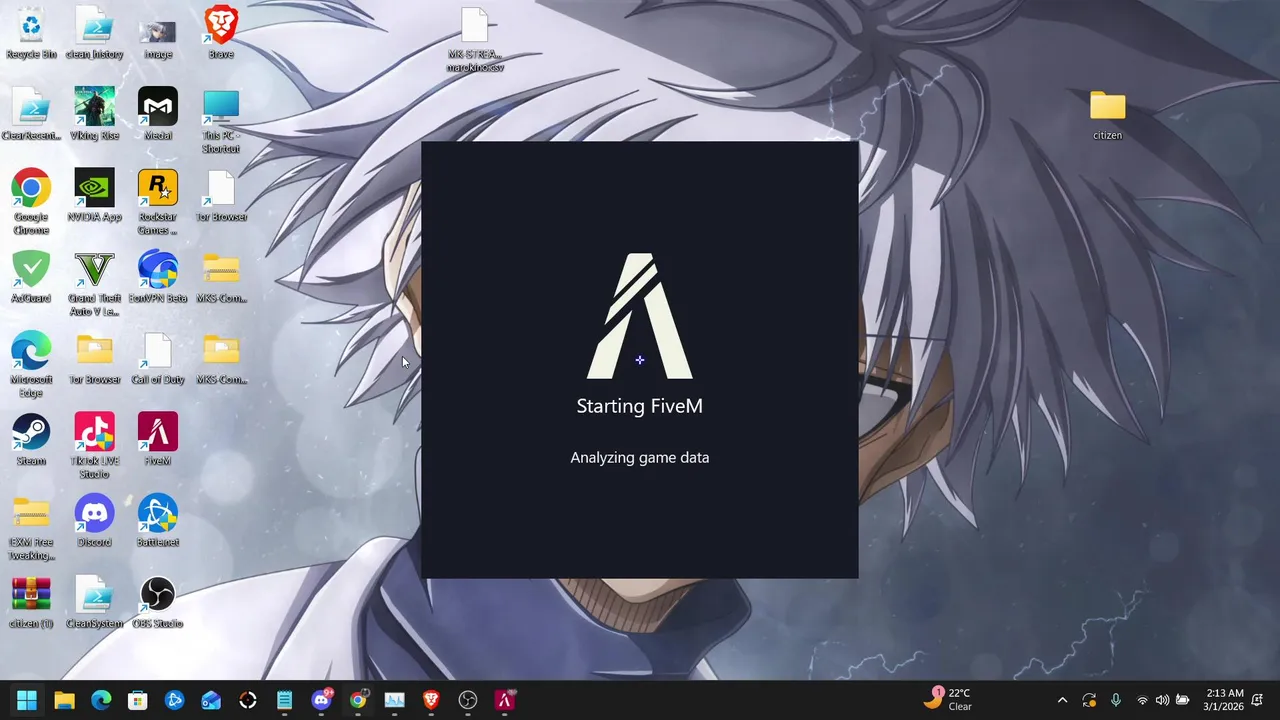Select the FiveM desktop icon

[x=158, y=440]
